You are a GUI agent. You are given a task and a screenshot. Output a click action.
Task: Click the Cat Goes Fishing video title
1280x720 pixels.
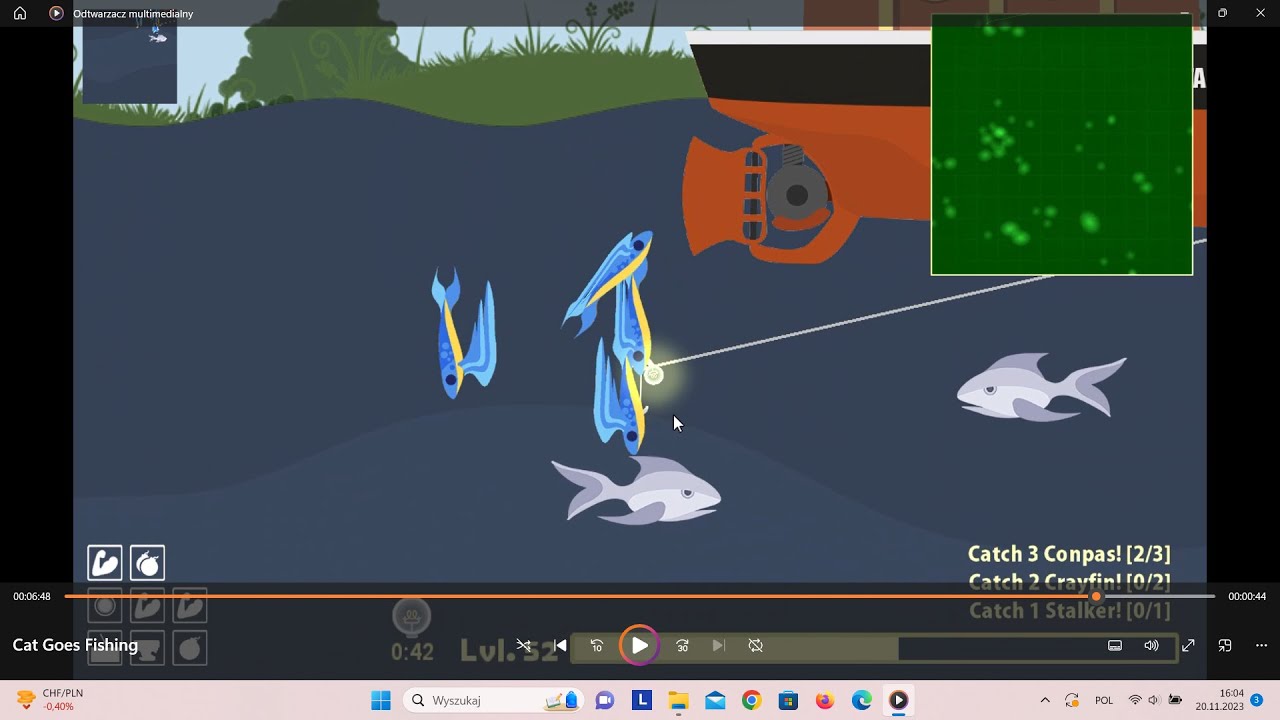tap(75, 645)
